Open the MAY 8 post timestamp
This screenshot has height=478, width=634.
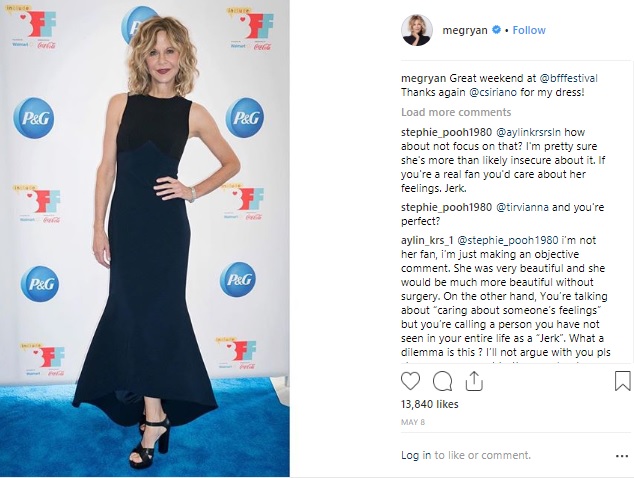(x=413, y=422)
